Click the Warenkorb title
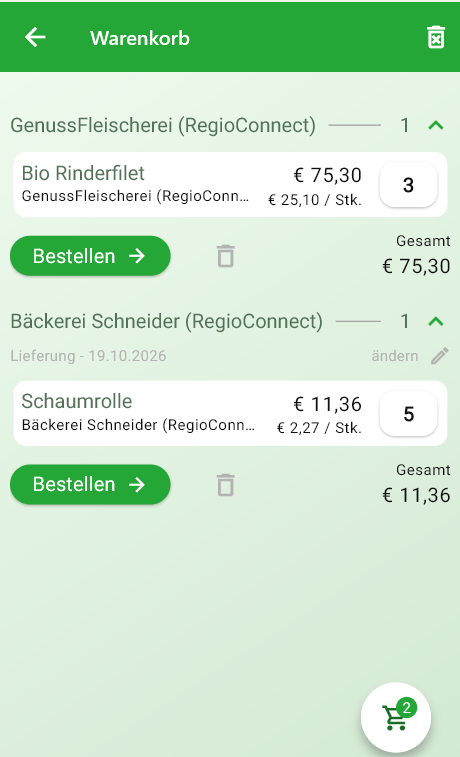 tap(140, 38)
